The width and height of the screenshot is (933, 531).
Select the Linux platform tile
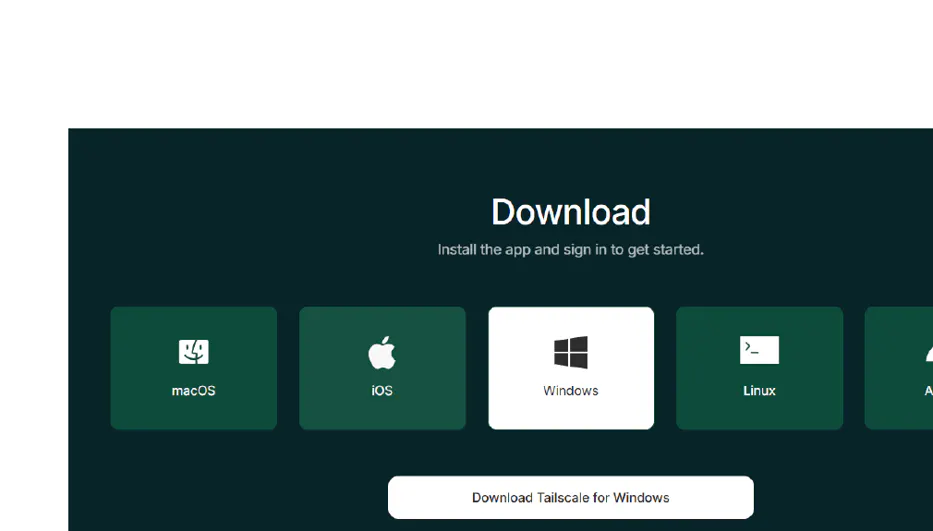pyautogui.click(x=759, y=368)
